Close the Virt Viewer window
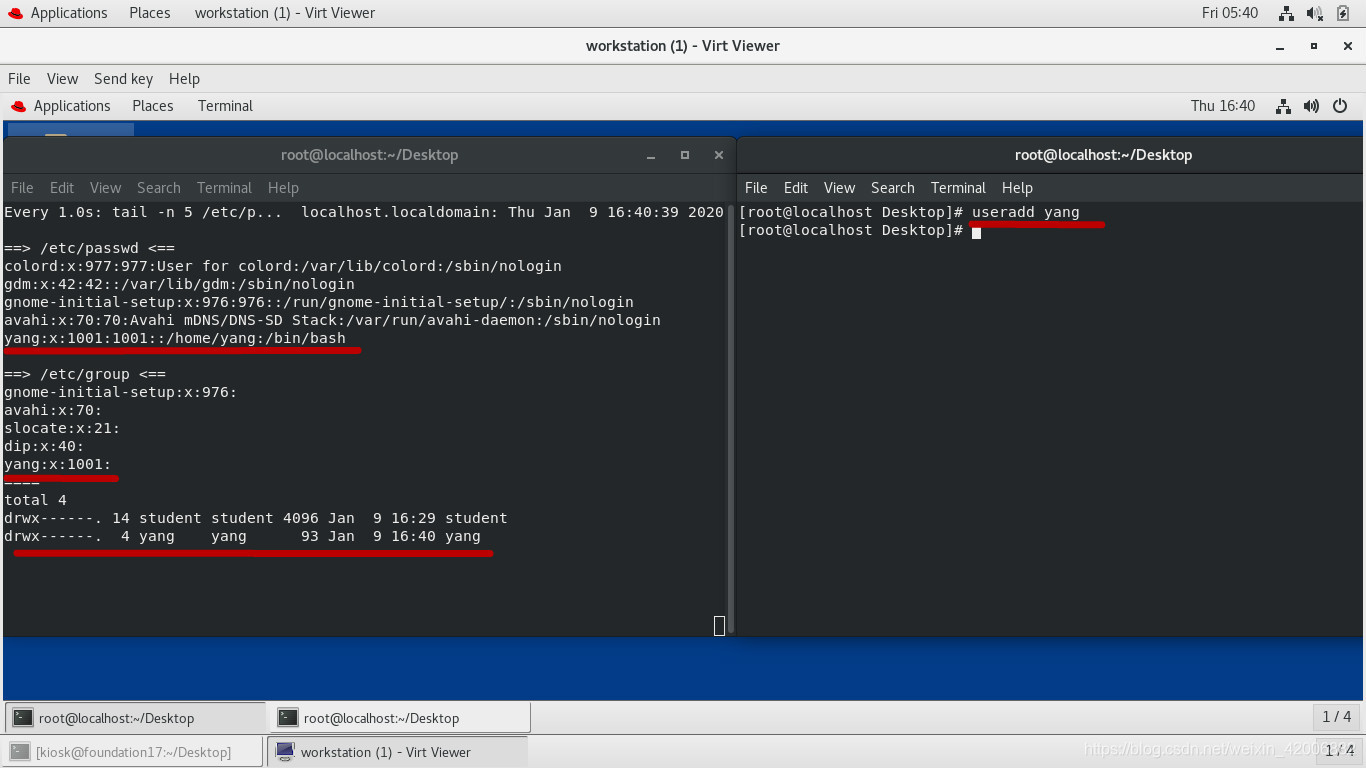Viewport: 1366px width, 768px height. pos(1347,46)
